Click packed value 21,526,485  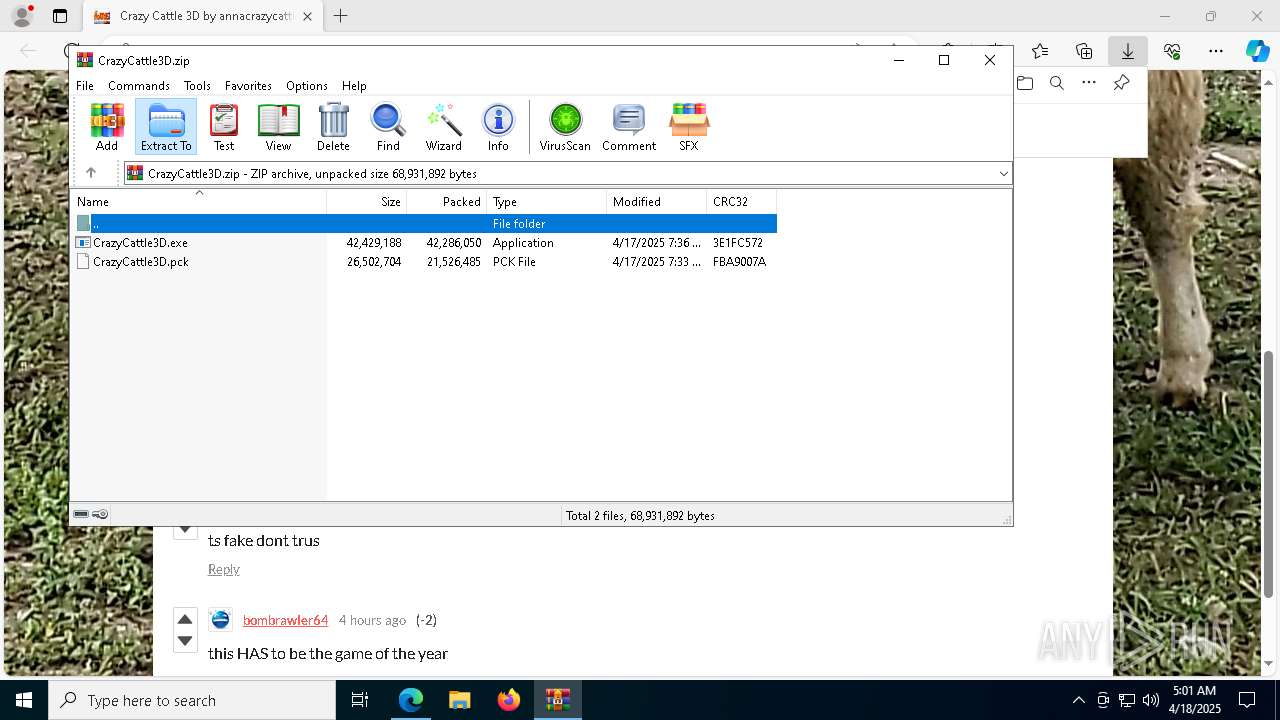[x=454, y=262]
